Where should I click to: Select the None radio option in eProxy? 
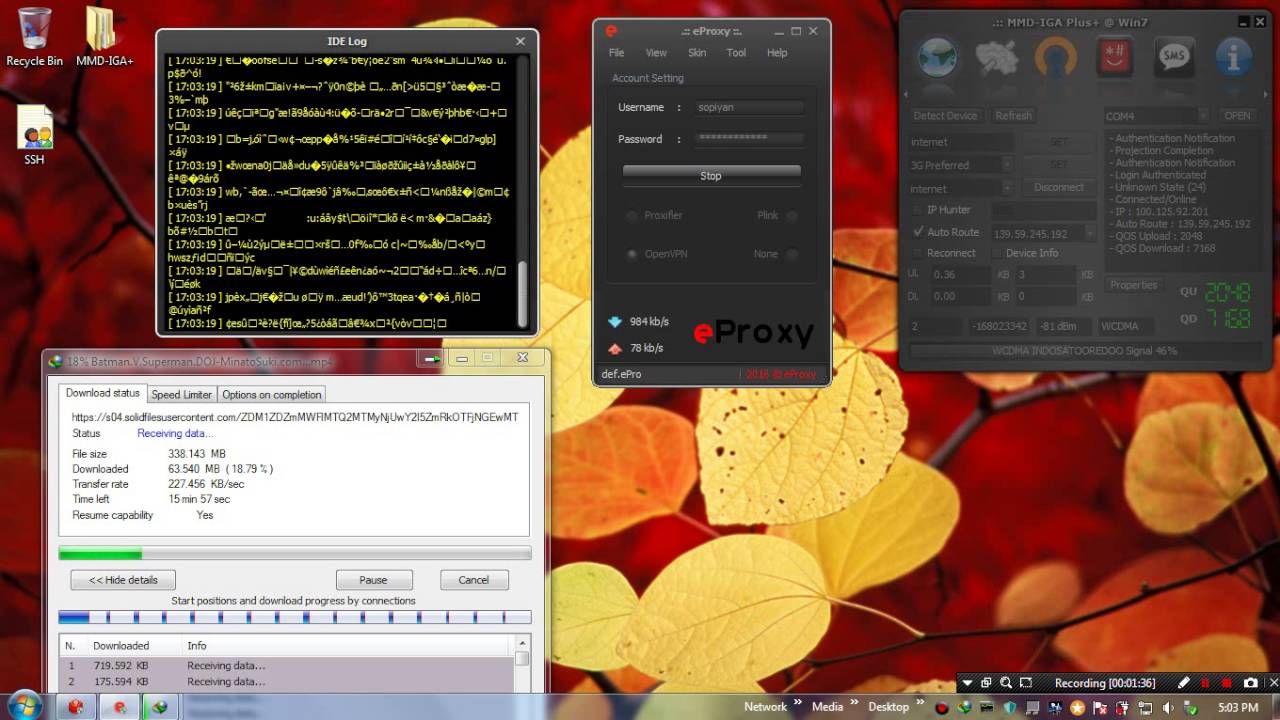[x=791, y=254]
